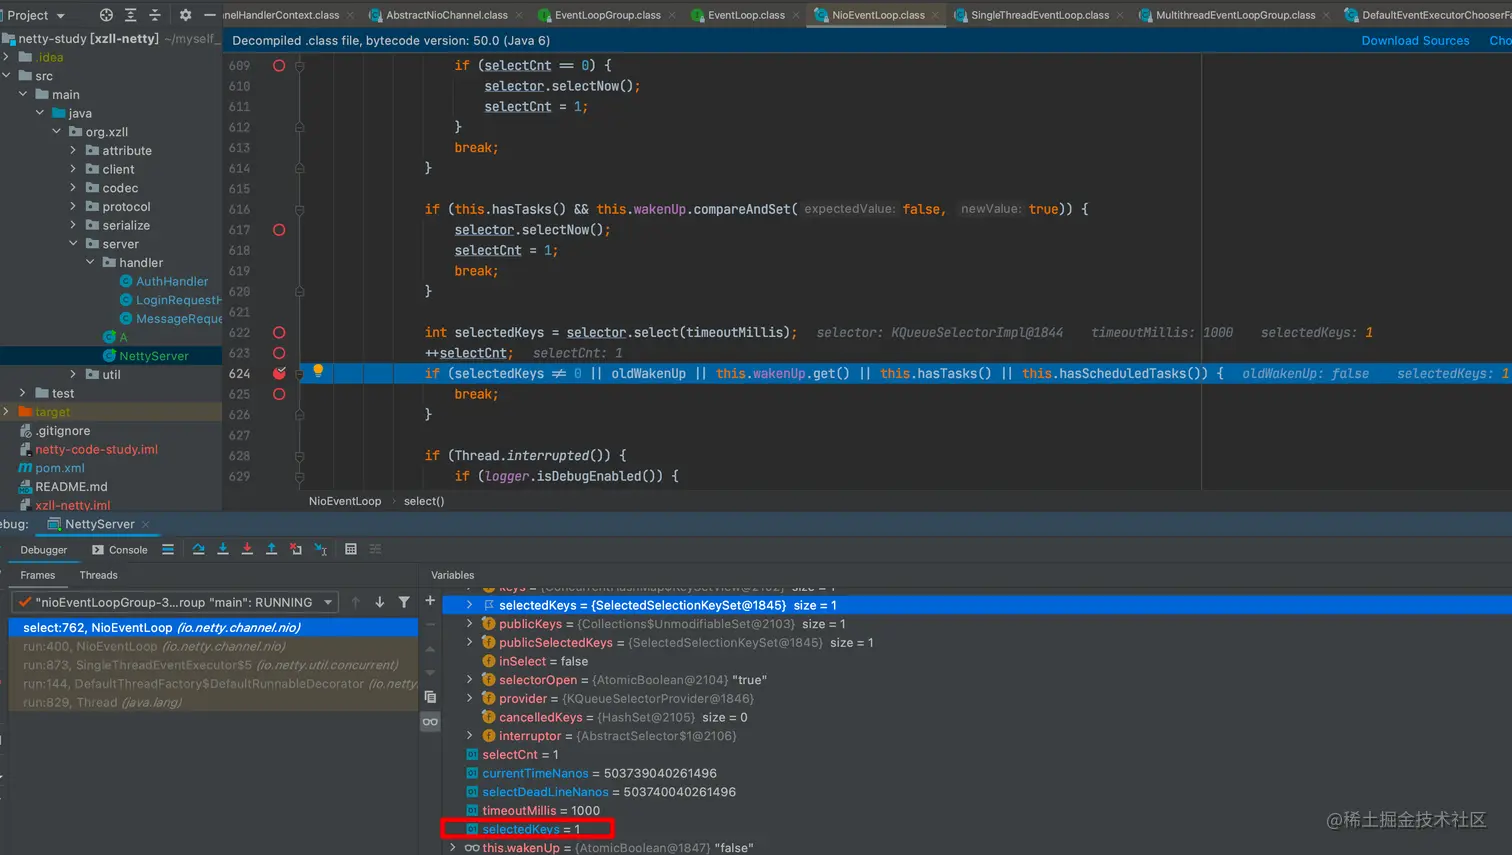The height and width of the screenshot is (855, 1512).
Task: Click the Step Into debugger icon
Action: 222,549
